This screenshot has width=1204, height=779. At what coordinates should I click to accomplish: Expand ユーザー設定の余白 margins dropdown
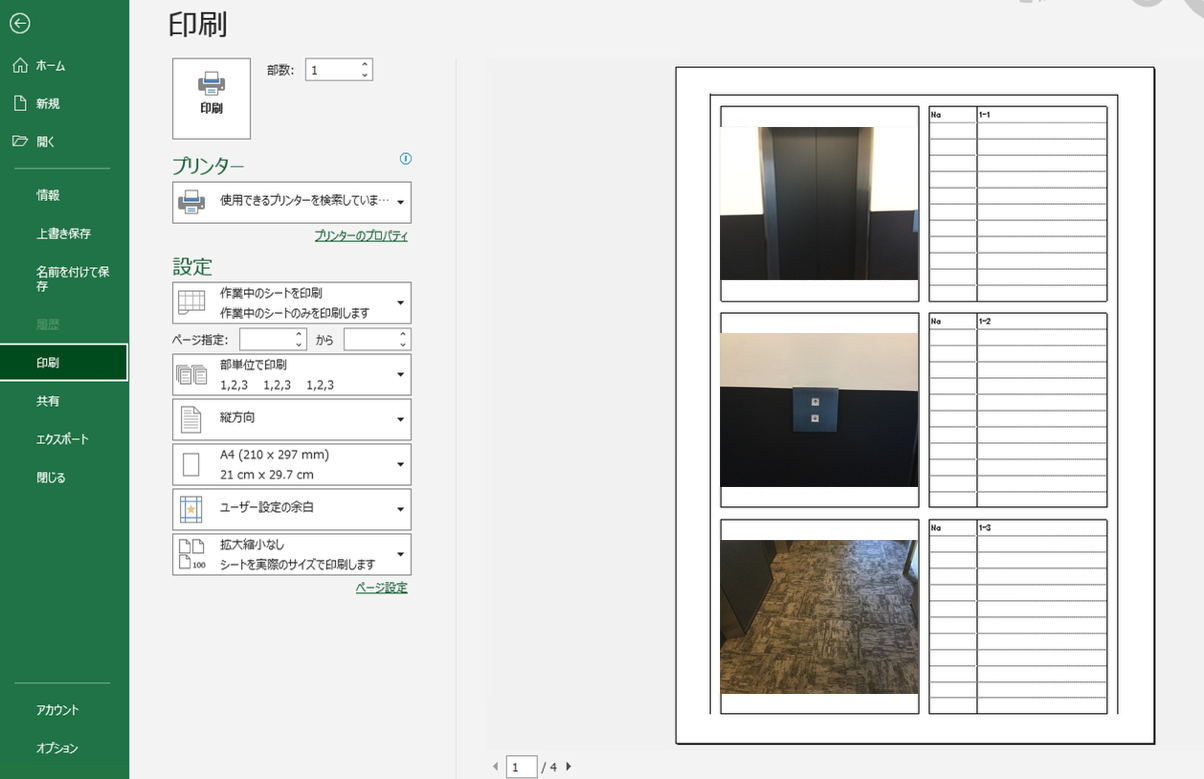coord(292,509)
